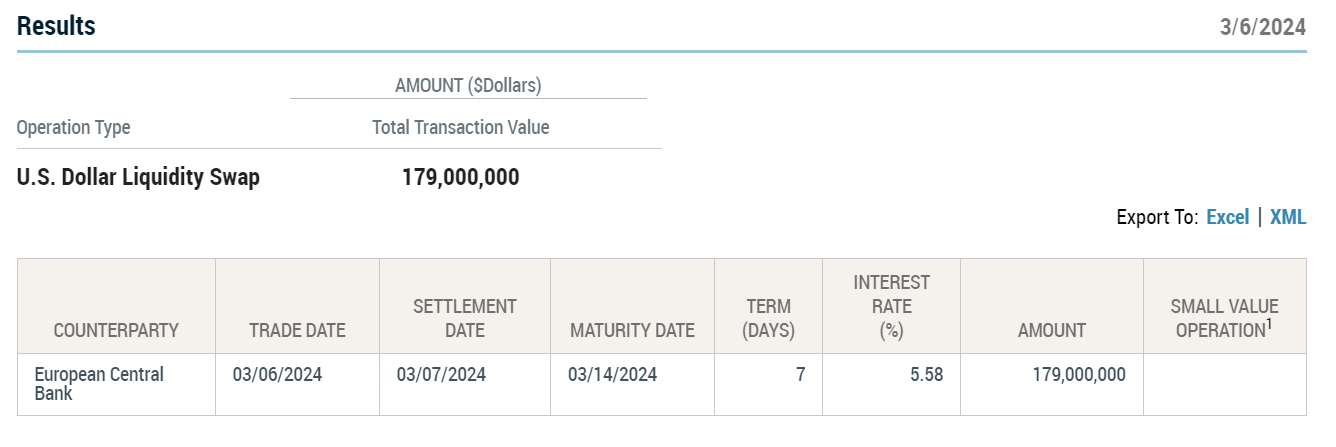Click the Trade Date column header
The image size is (1336, 447).
[x=297, y=330]
